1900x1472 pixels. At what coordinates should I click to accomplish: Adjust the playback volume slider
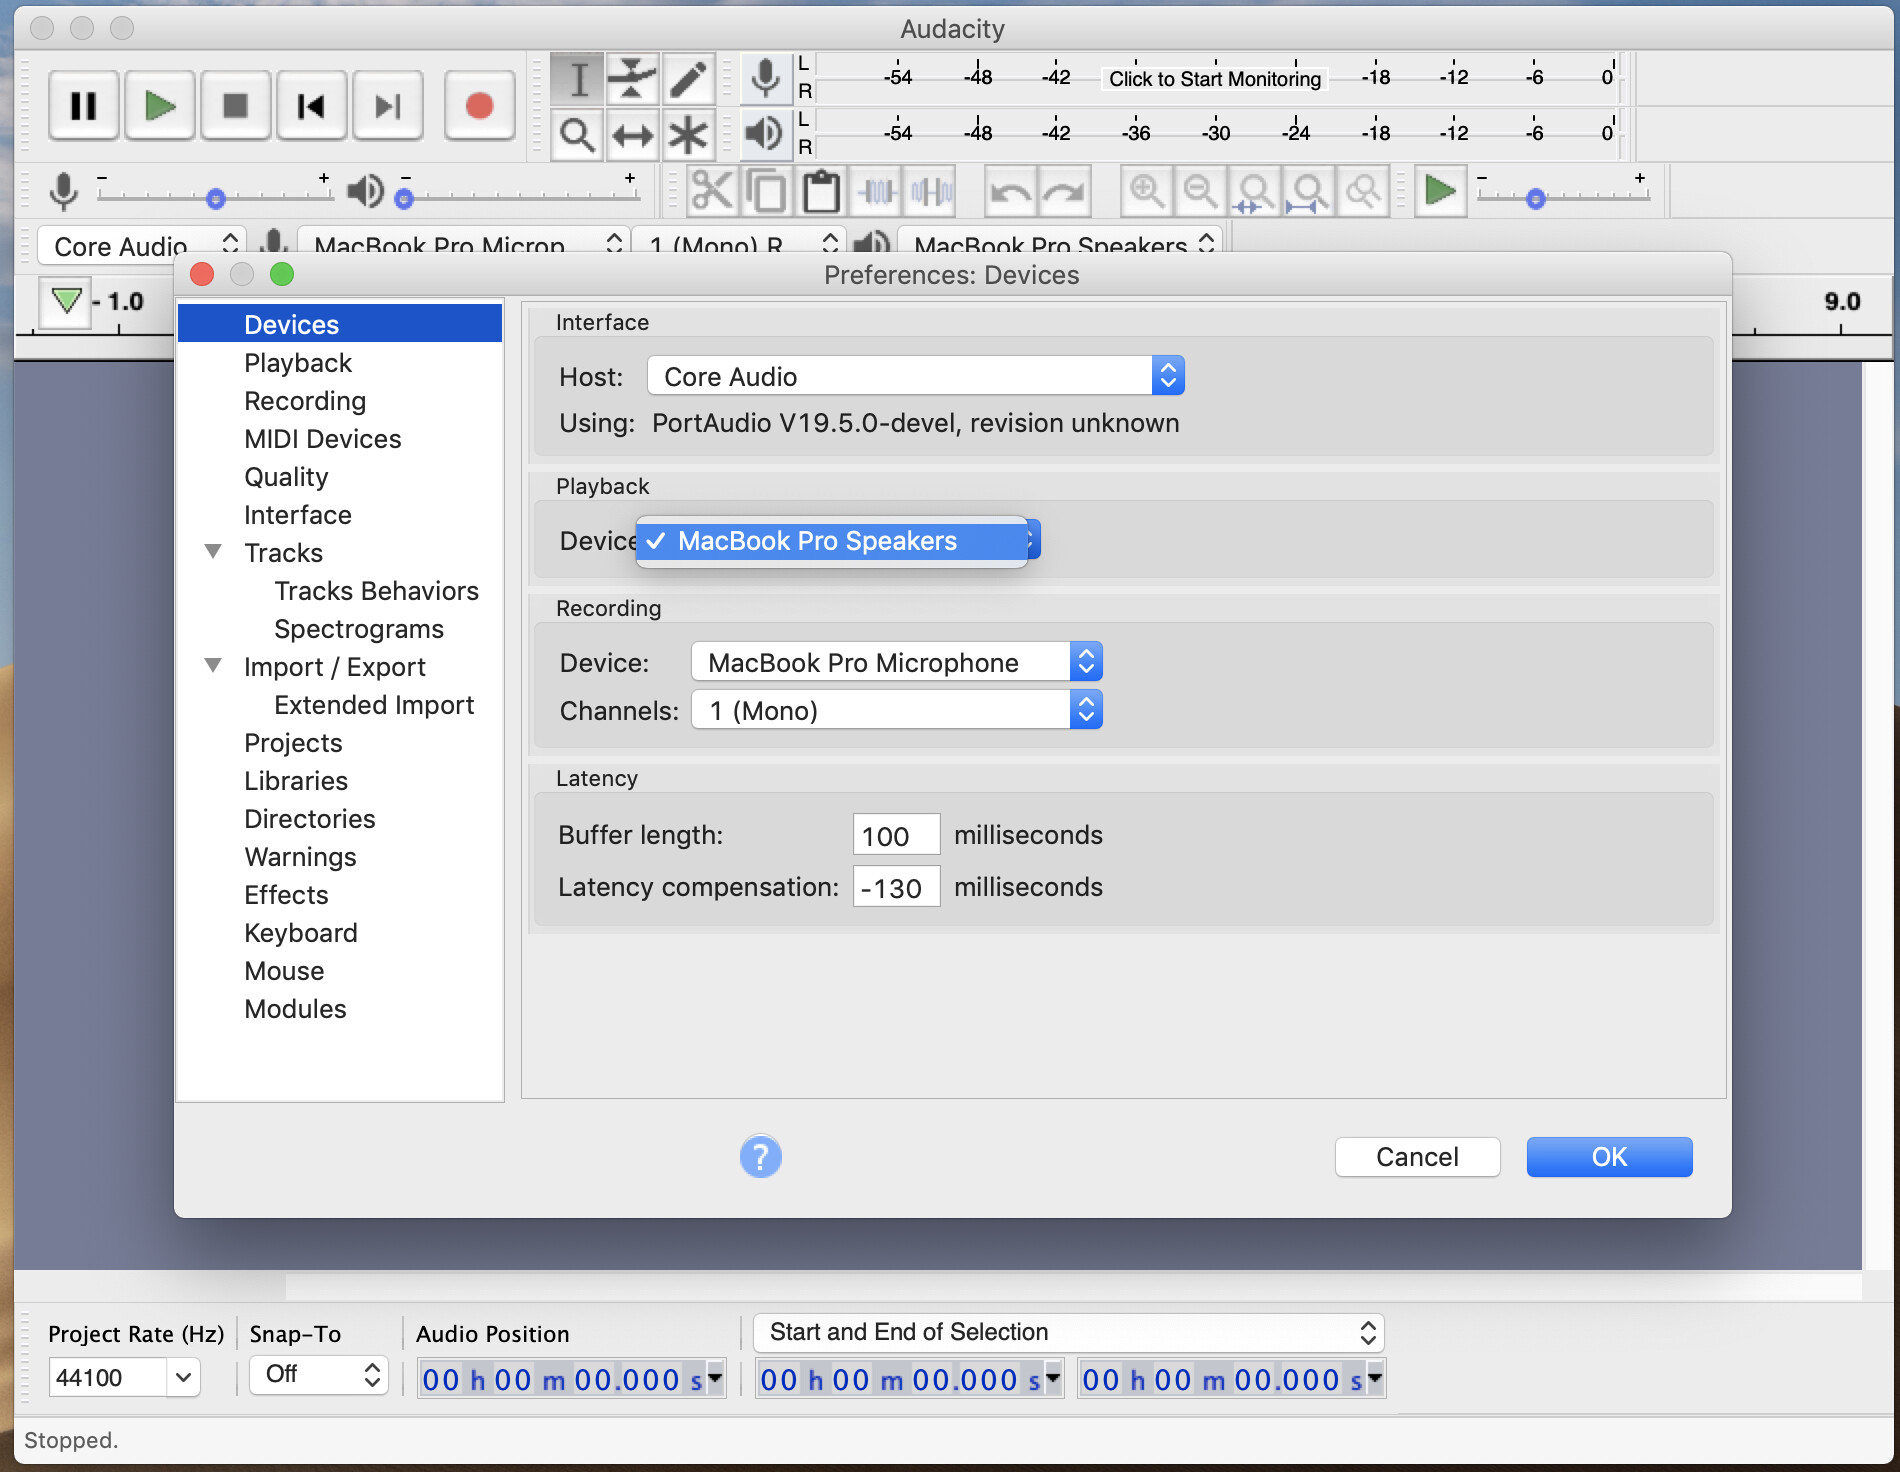coord(404,198)
